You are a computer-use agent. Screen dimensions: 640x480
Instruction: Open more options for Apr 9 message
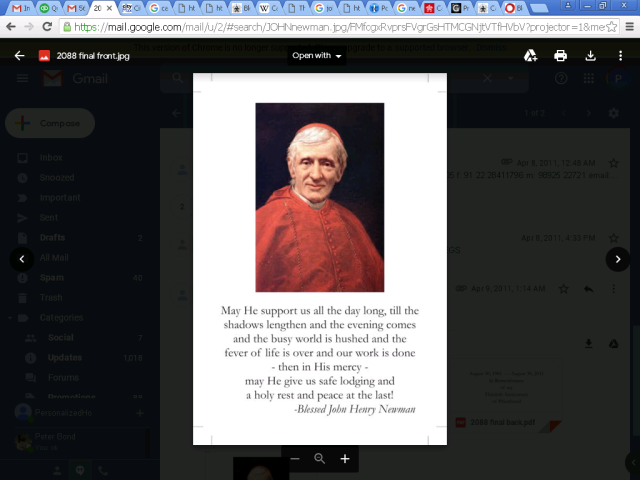[x=613, y=289]
